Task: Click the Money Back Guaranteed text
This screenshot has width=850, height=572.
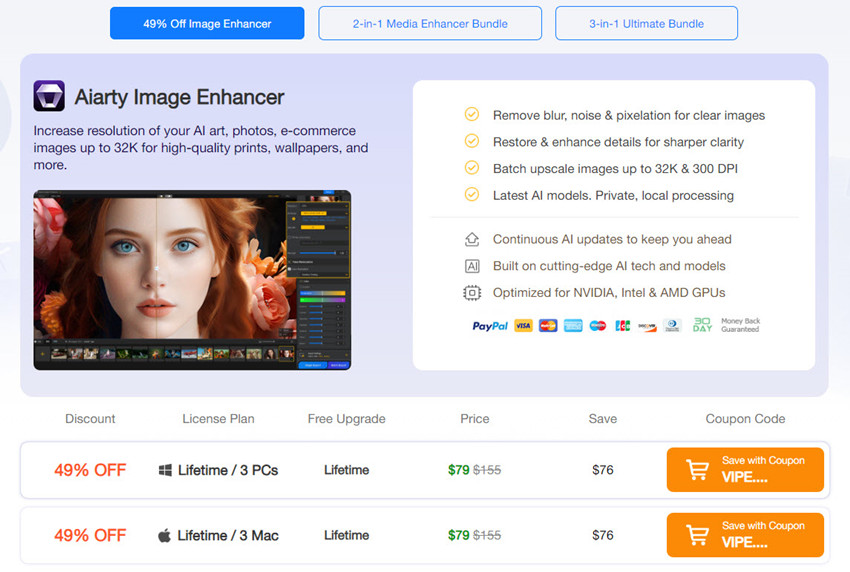Action: pyautogui.click(x=740, y=325)
